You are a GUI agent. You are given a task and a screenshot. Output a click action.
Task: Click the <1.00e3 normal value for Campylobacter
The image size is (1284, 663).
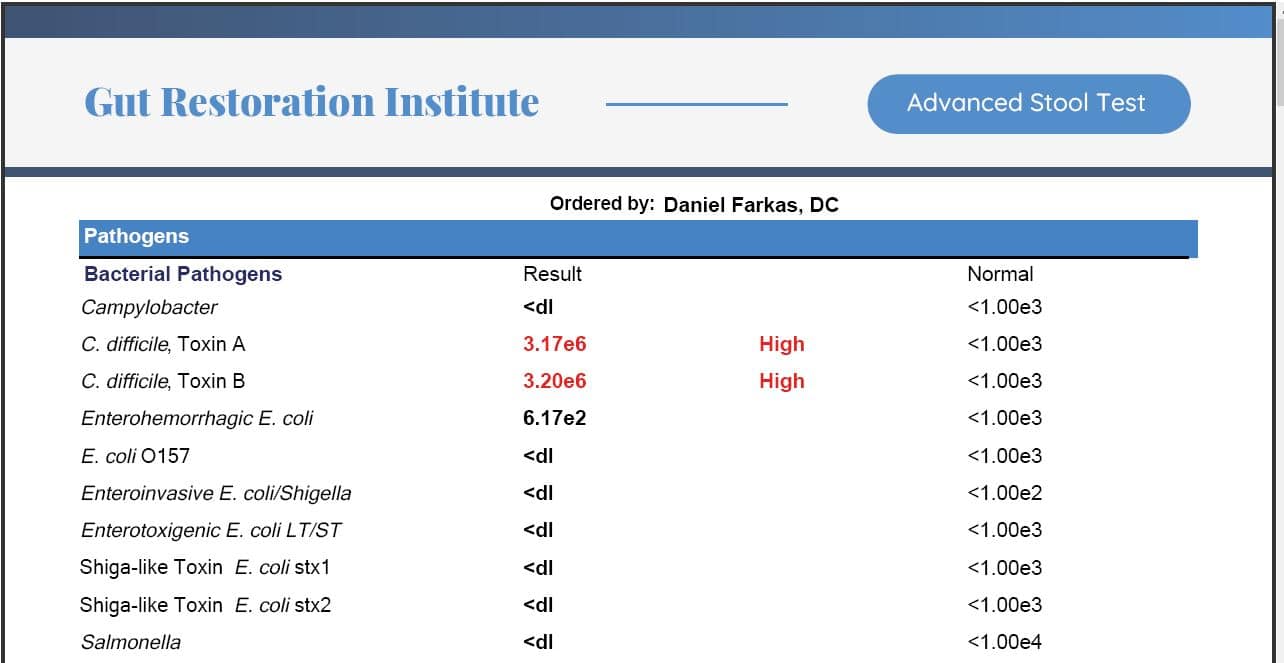(1005, 308)
